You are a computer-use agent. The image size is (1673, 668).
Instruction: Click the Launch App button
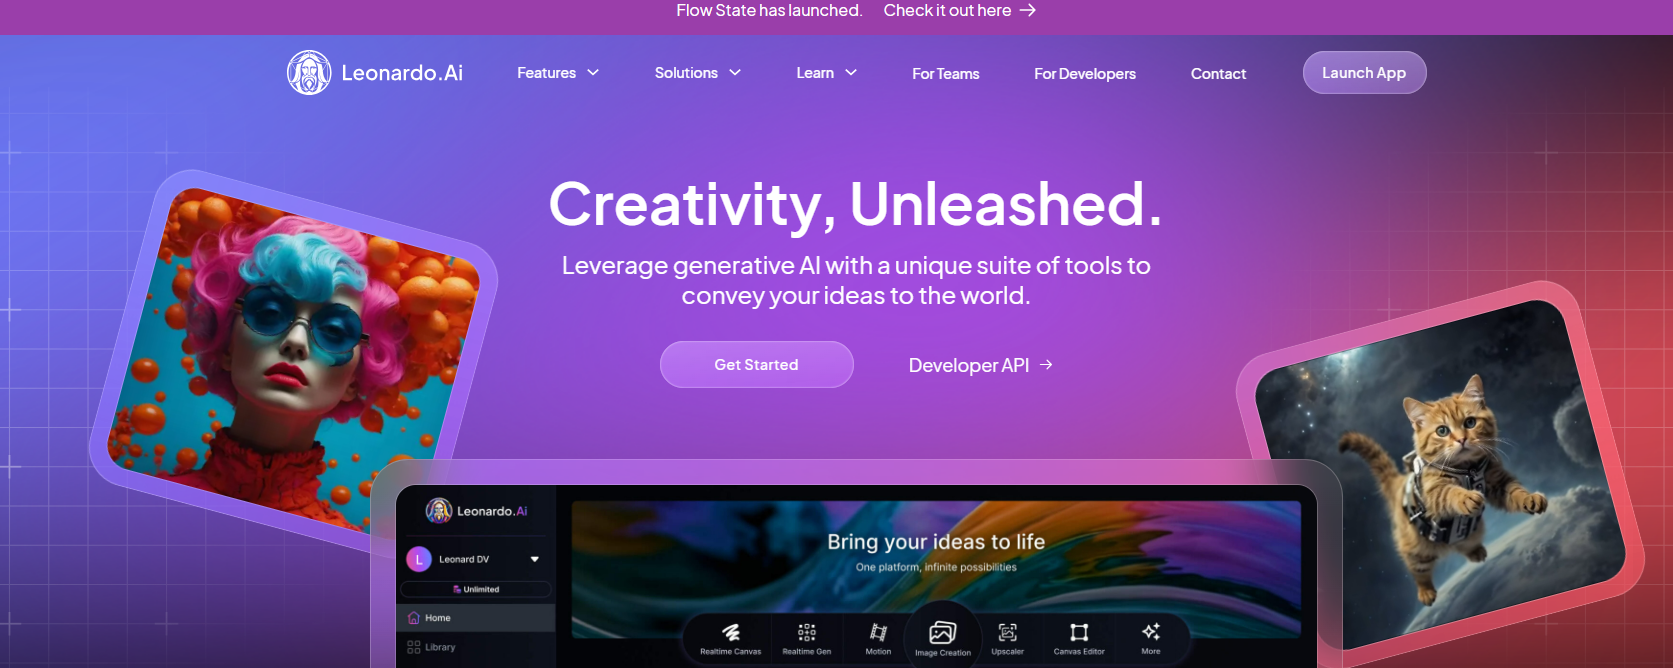pos(1364,73)
